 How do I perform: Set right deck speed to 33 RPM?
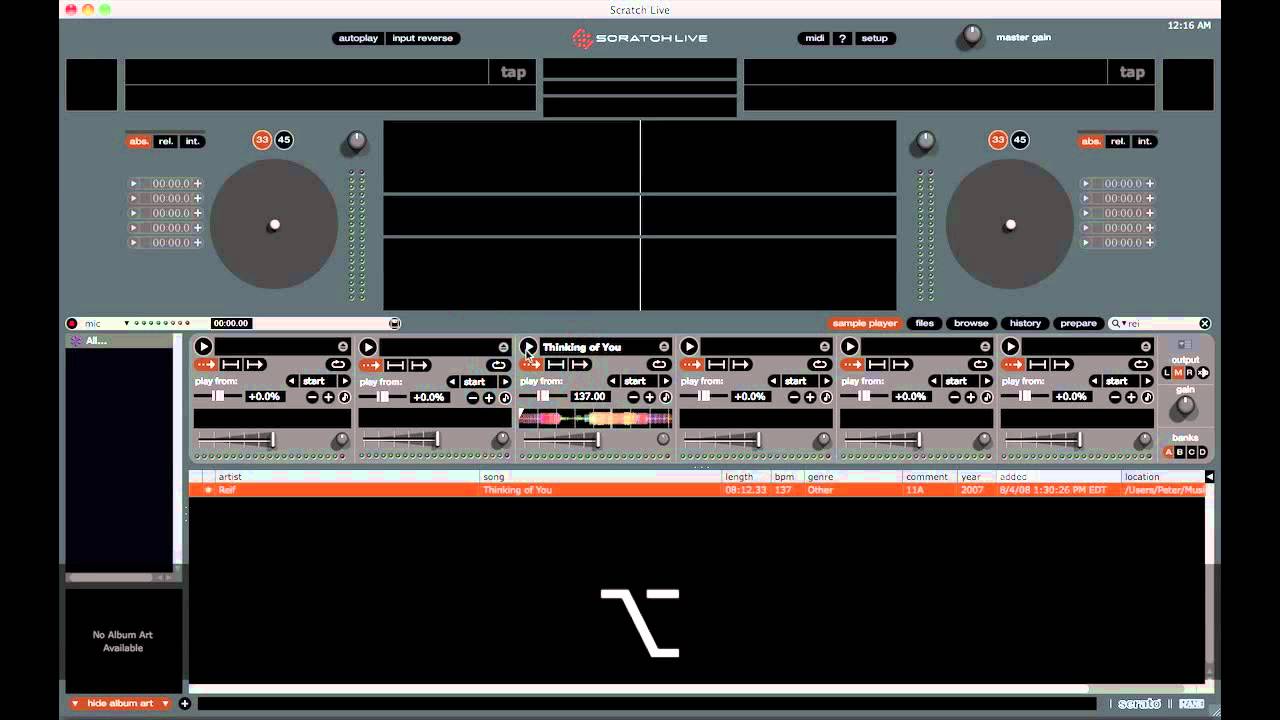coord(998,140)
